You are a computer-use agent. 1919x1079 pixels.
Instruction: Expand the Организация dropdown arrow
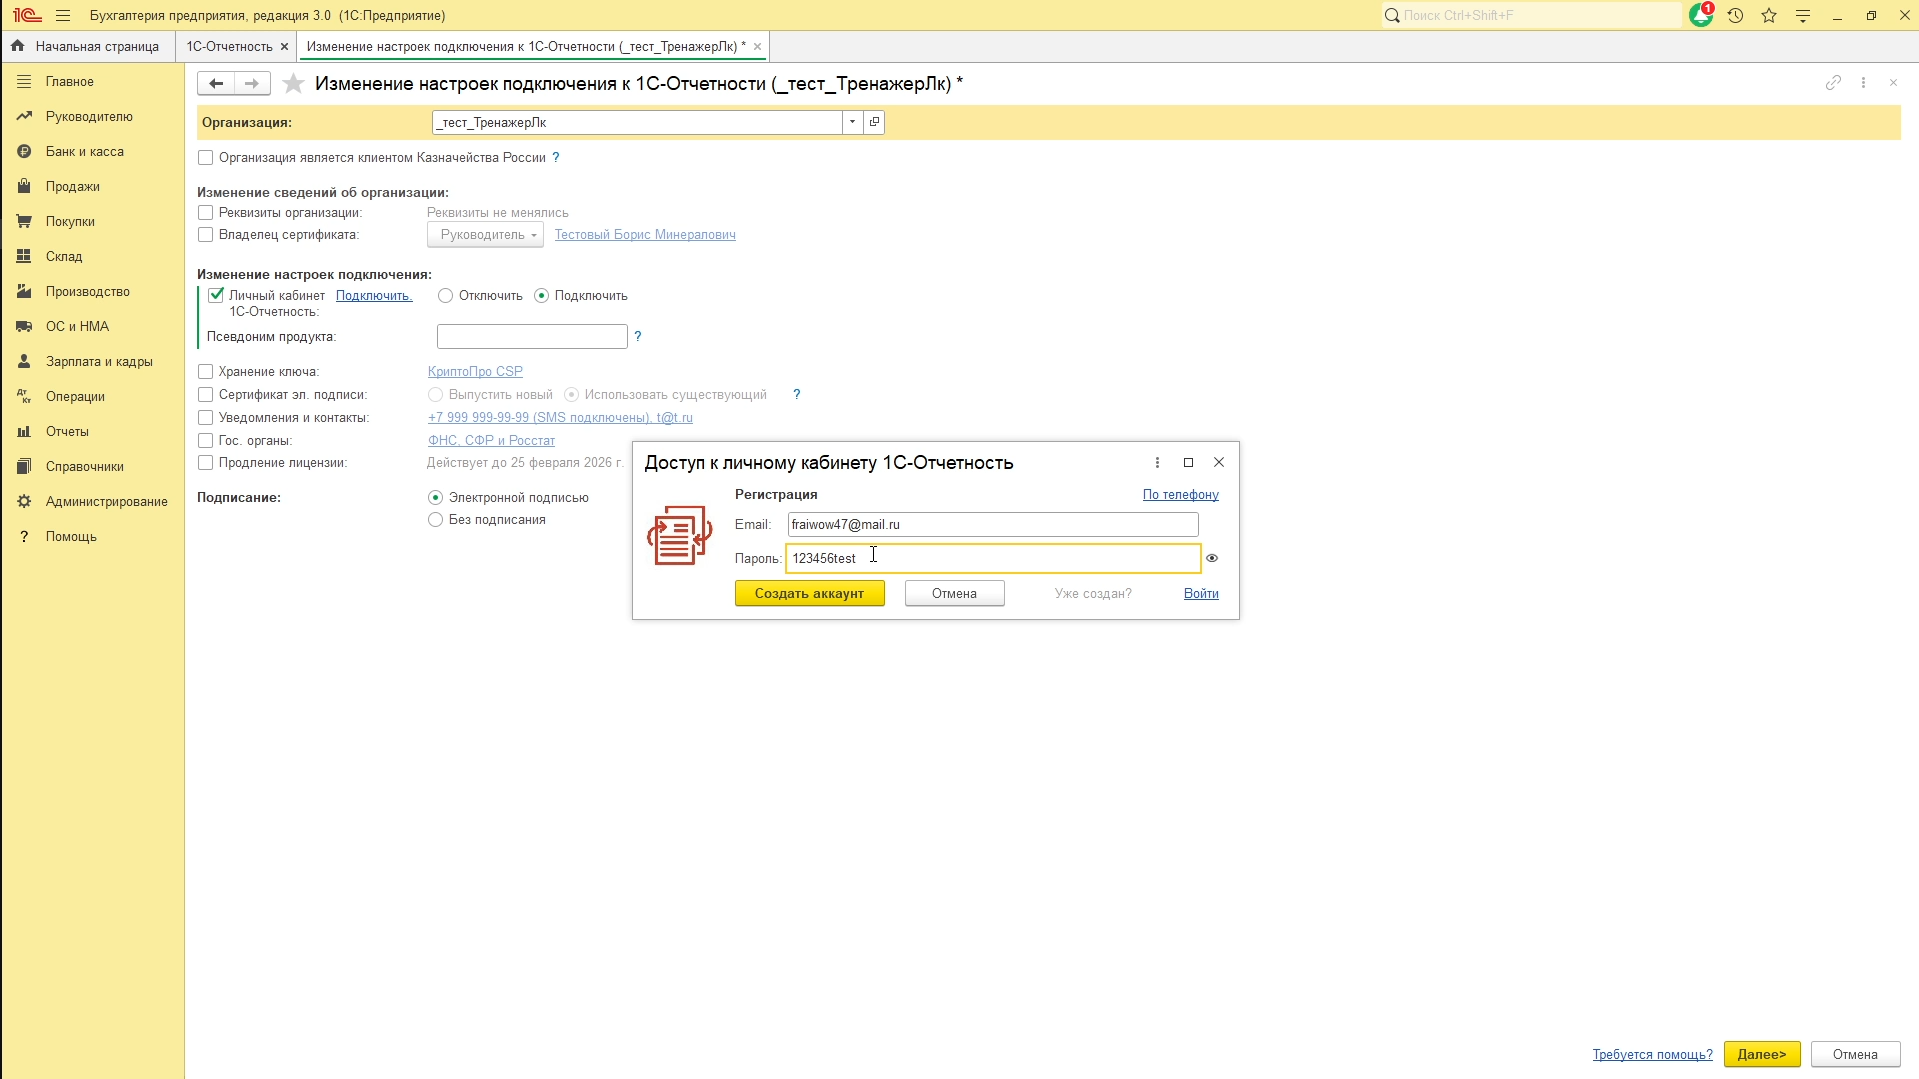point(852,122)
